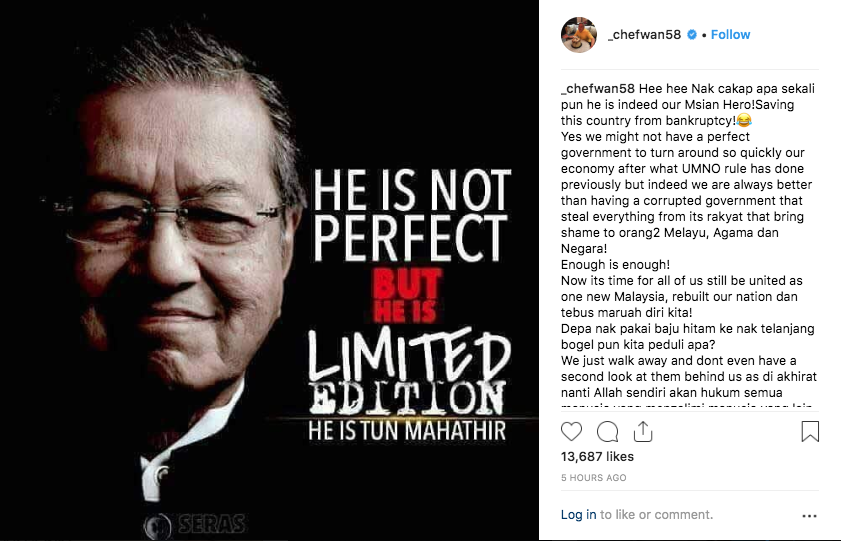Click the blue verified badge
Screen dimensions: 841x541
point(692,35)
